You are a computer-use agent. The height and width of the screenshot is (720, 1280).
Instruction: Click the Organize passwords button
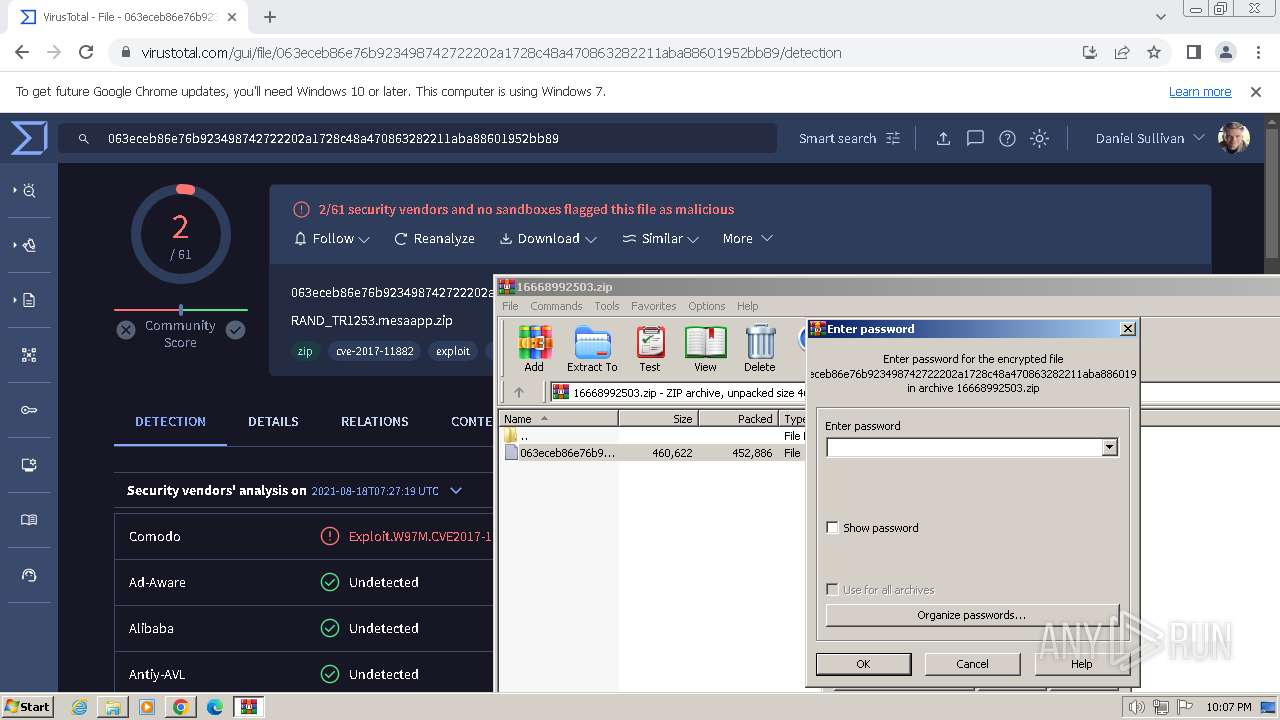[x=971, y=615]
